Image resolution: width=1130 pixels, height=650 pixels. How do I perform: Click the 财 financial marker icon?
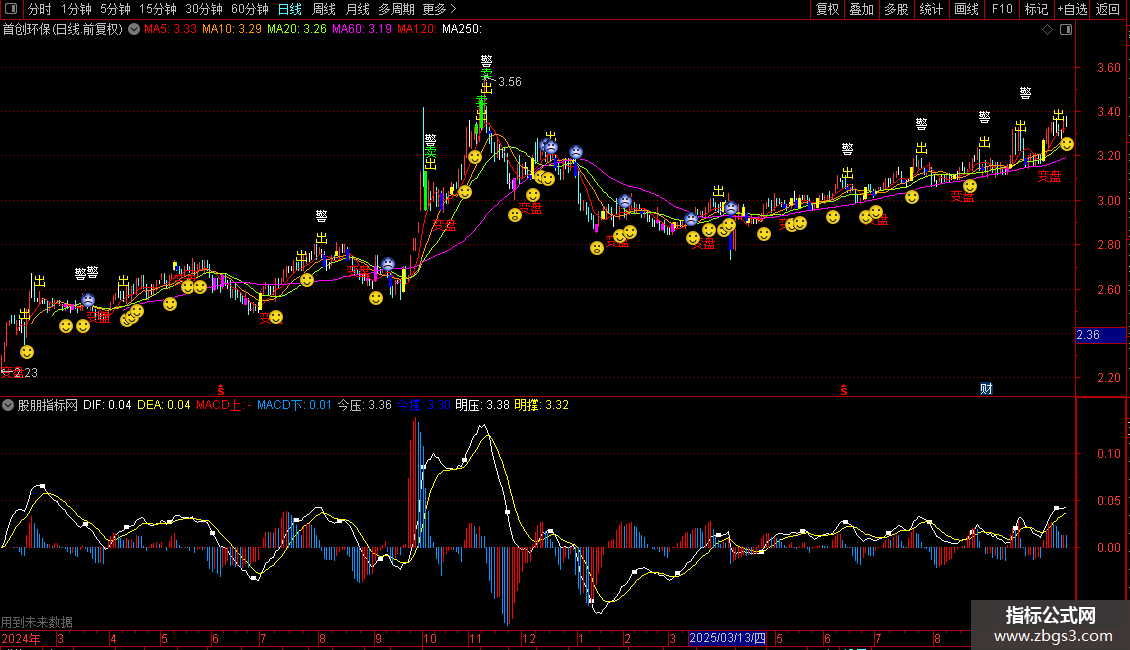tap(986, 389)
